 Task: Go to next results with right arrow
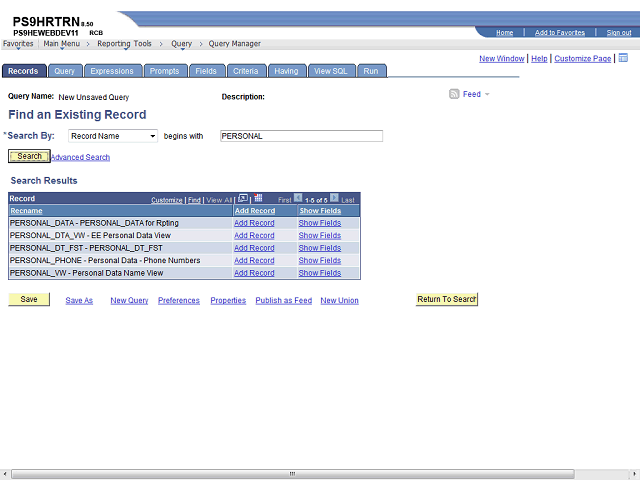pos(334,198)
